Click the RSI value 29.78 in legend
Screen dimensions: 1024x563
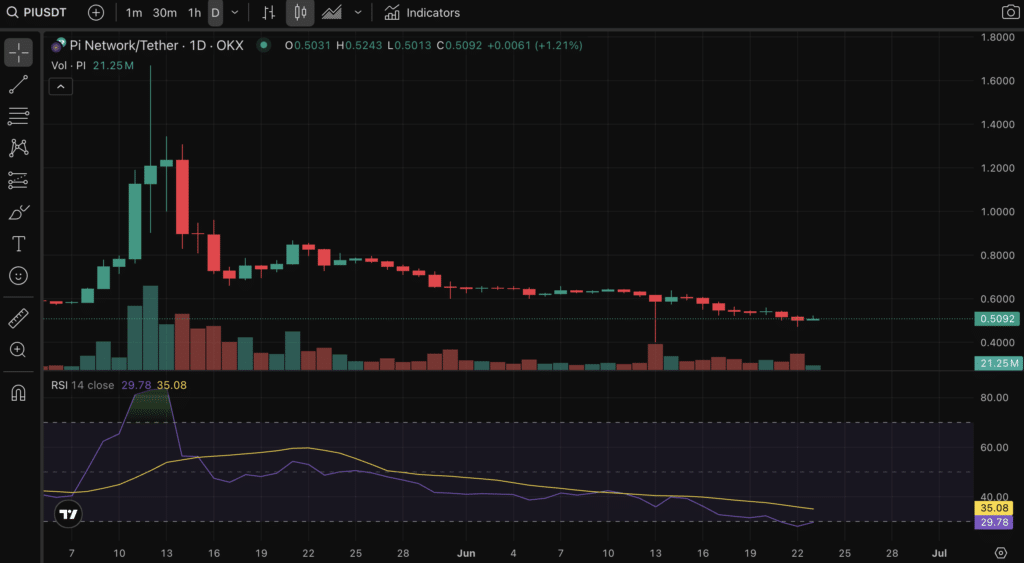pyautogui.click(x=136, y=385)
